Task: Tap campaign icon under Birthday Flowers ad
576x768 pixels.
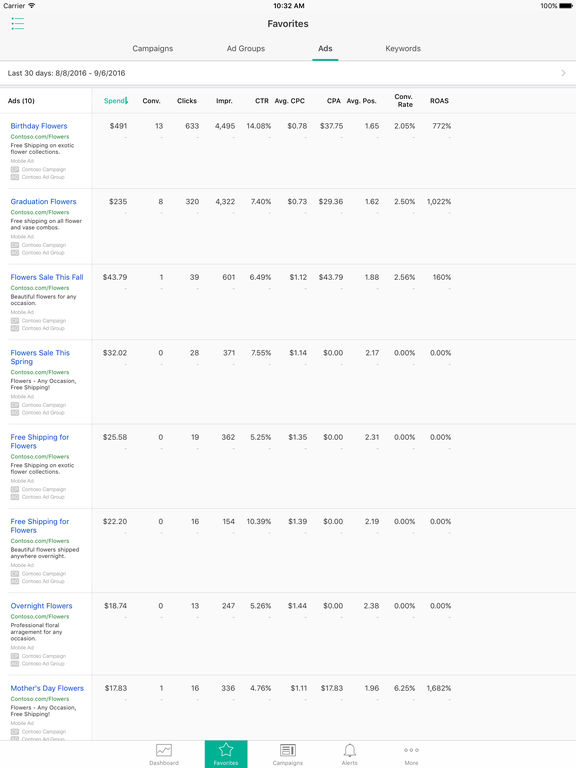Action: [x=15, y=169]
